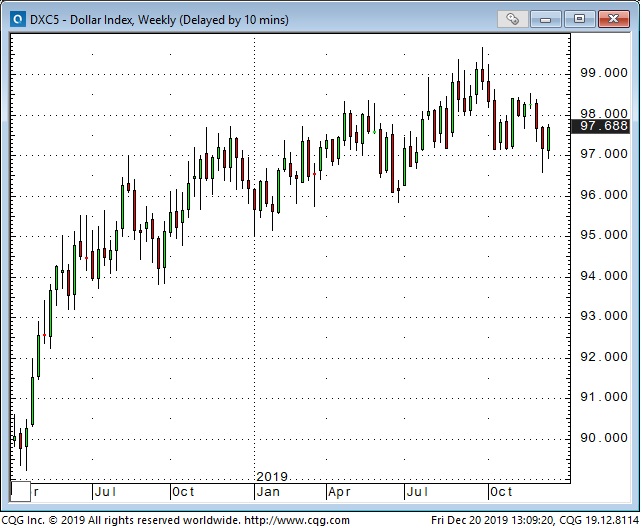
Task: Minimize the Dollar Index chart window
Action: (x=545, y=19)
